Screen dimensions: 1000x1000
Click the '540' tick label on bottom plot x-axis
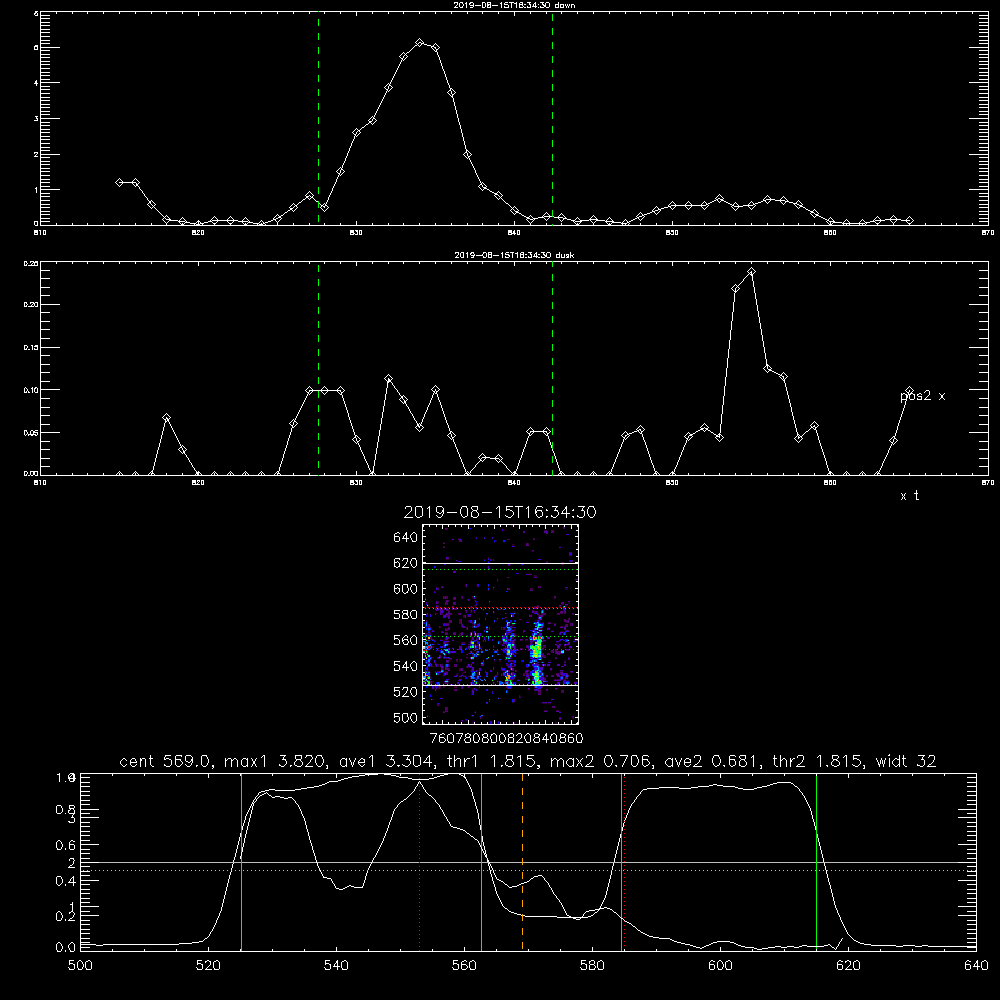point(336,966)
